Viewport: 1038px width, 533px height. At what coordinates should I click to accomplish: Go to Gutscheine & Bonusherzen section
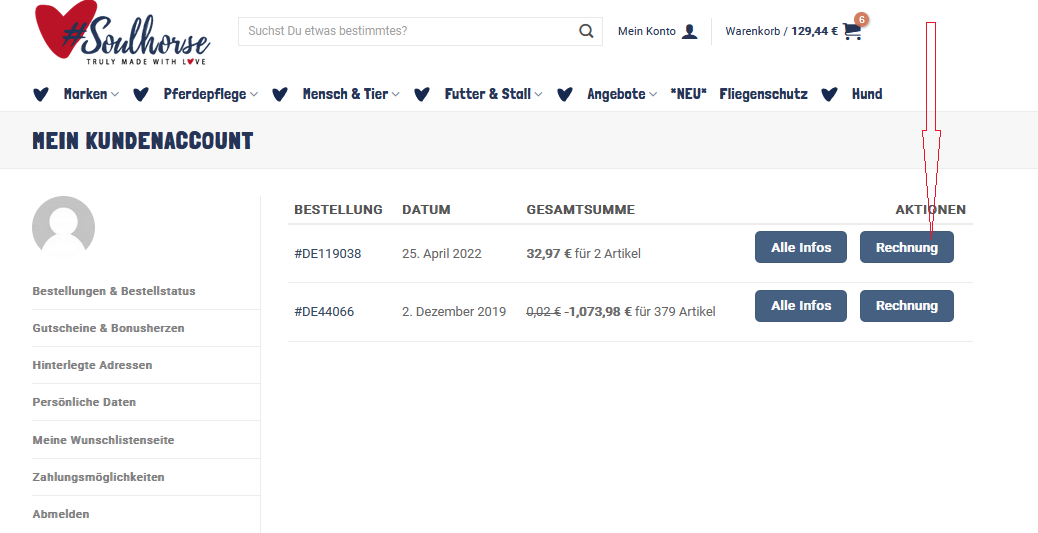coord(109,328)
